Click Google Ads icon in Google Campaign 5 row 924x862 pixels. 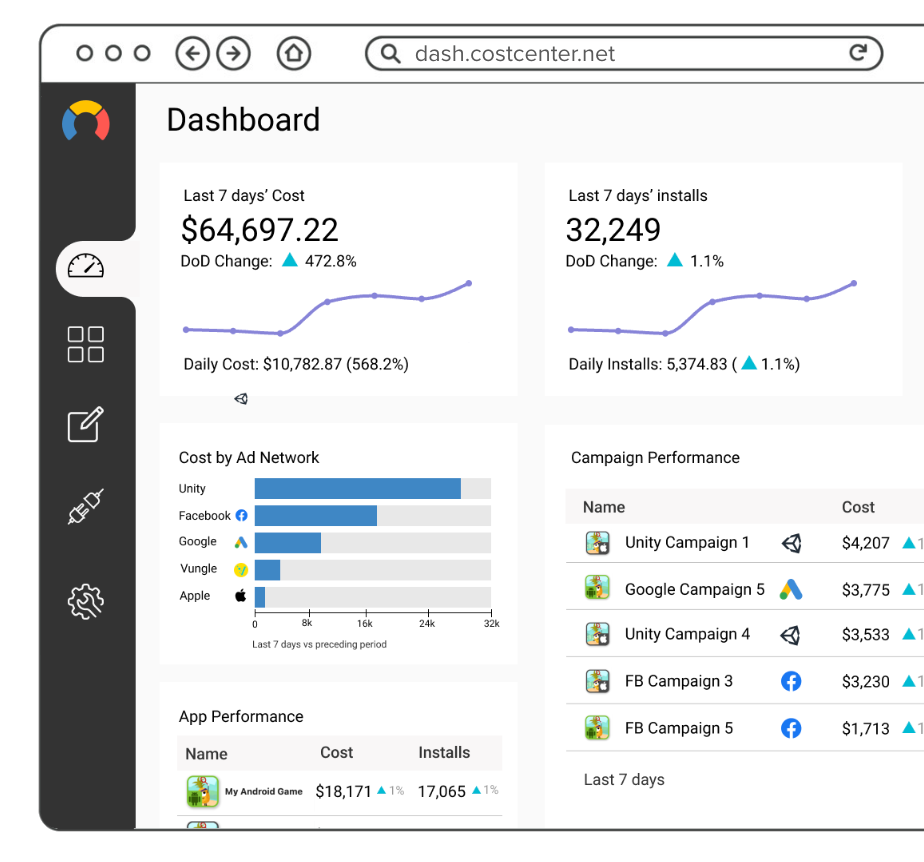791,589
